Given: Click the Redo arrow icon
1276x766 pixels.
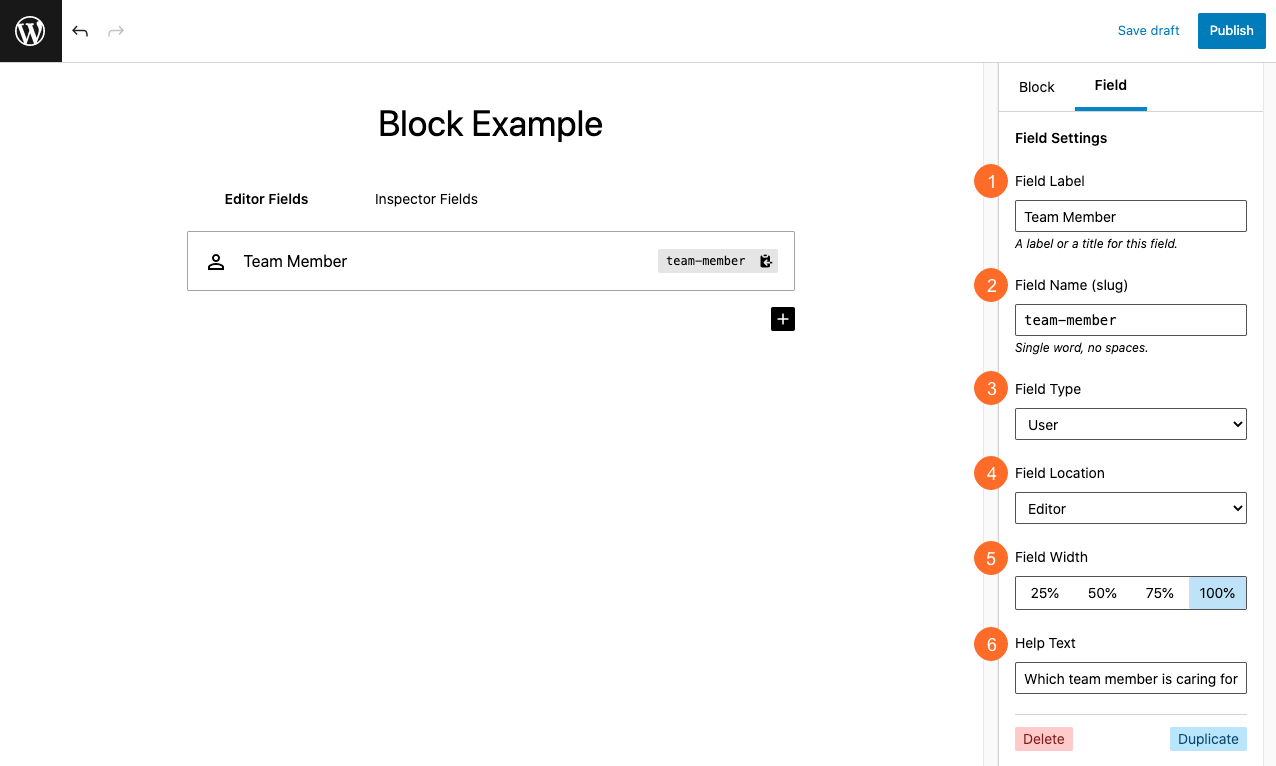Looking at the screenshot, I should (x=116, y=31).
